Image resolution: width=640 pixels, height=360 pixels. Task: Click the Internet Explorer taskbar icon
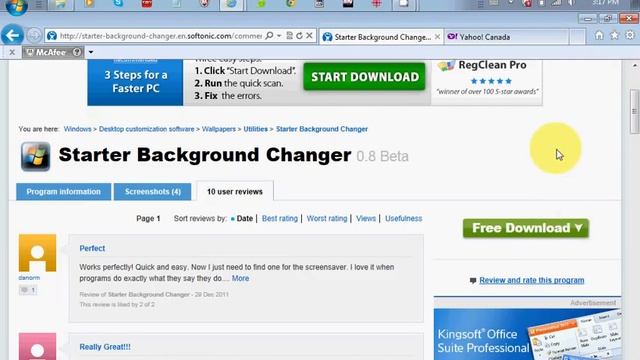[x=231, y=4]
